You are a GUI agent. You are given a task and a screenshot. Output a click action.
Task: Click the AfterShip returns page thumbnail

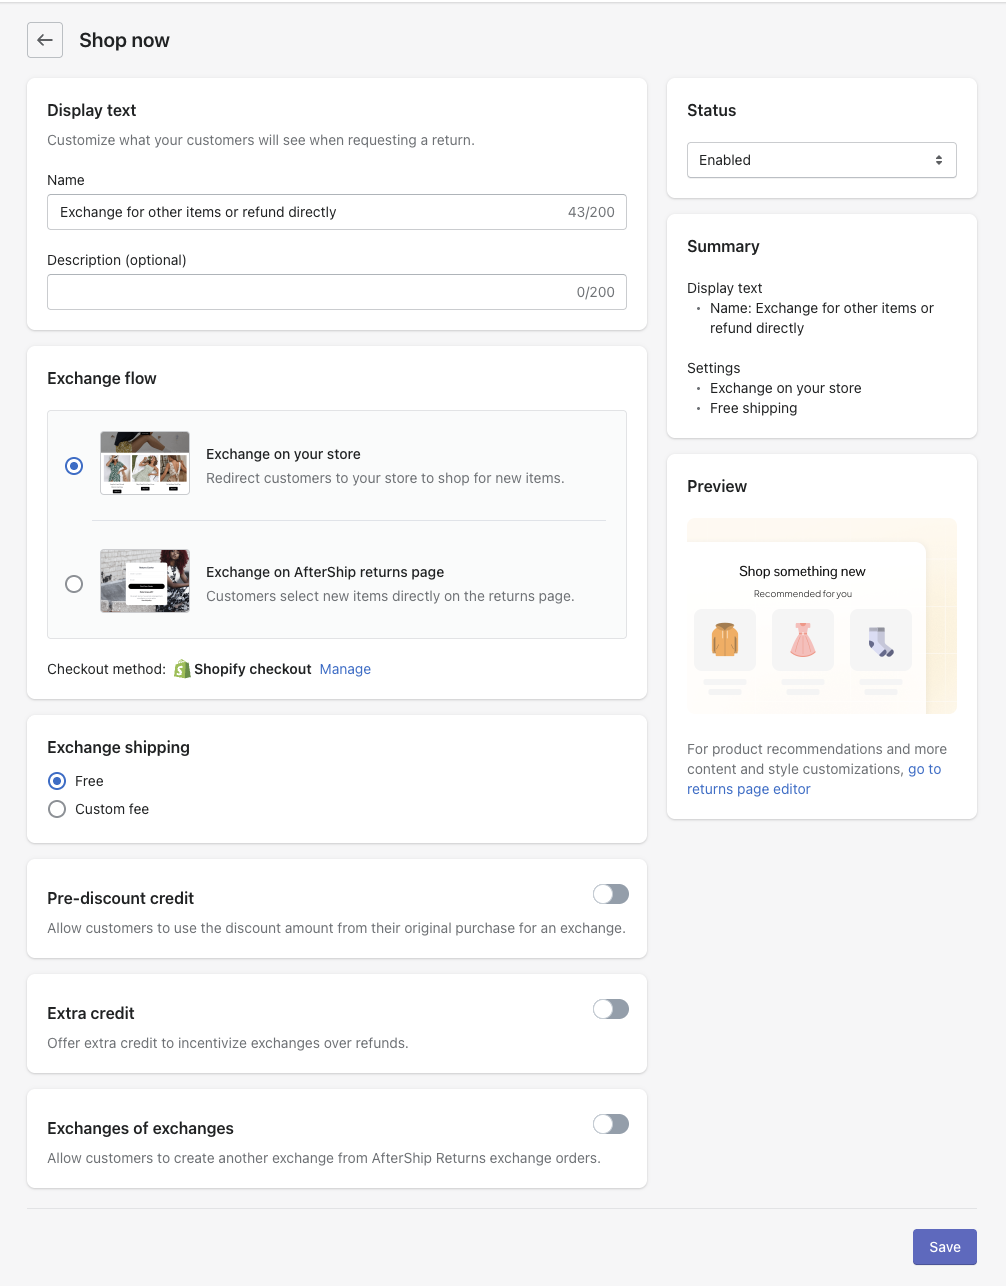point(145,581)
